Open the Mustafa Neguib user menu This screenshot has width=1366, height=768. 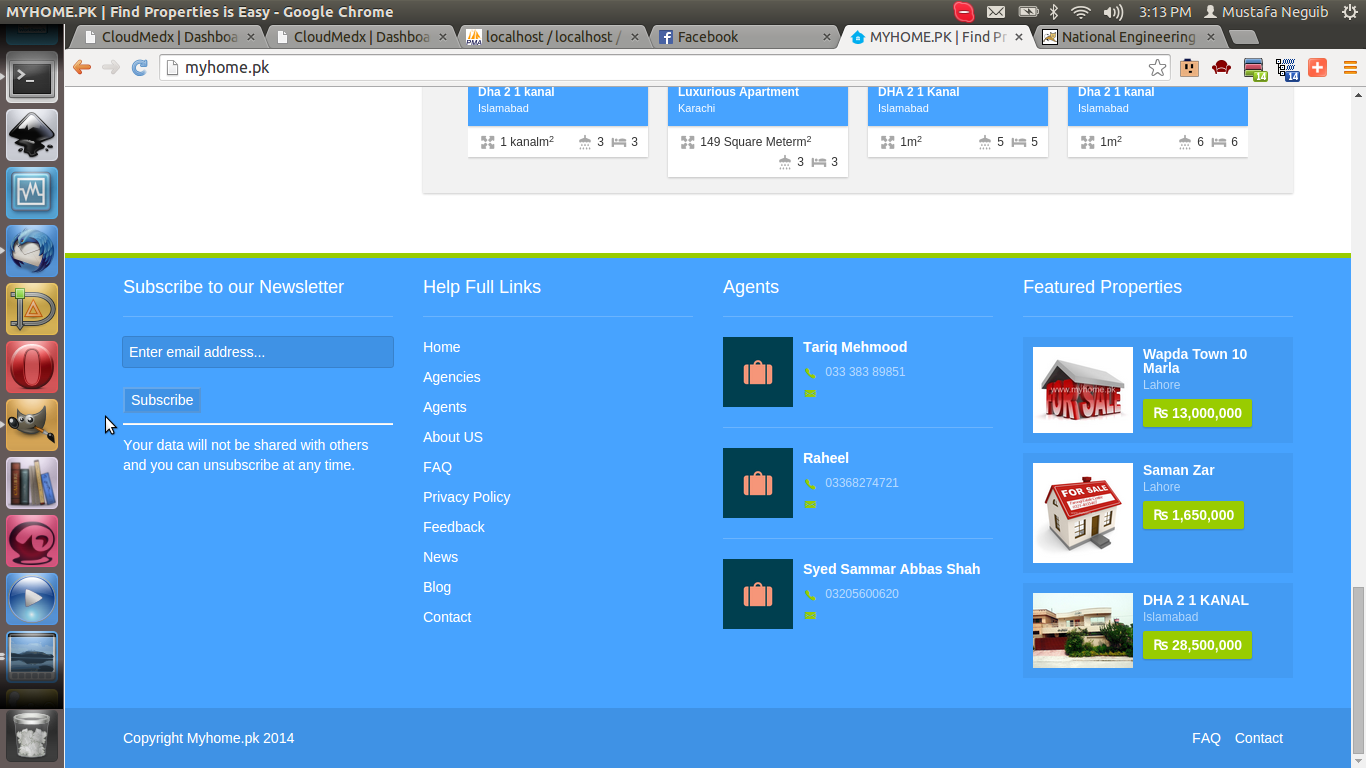click(1266, 12)
